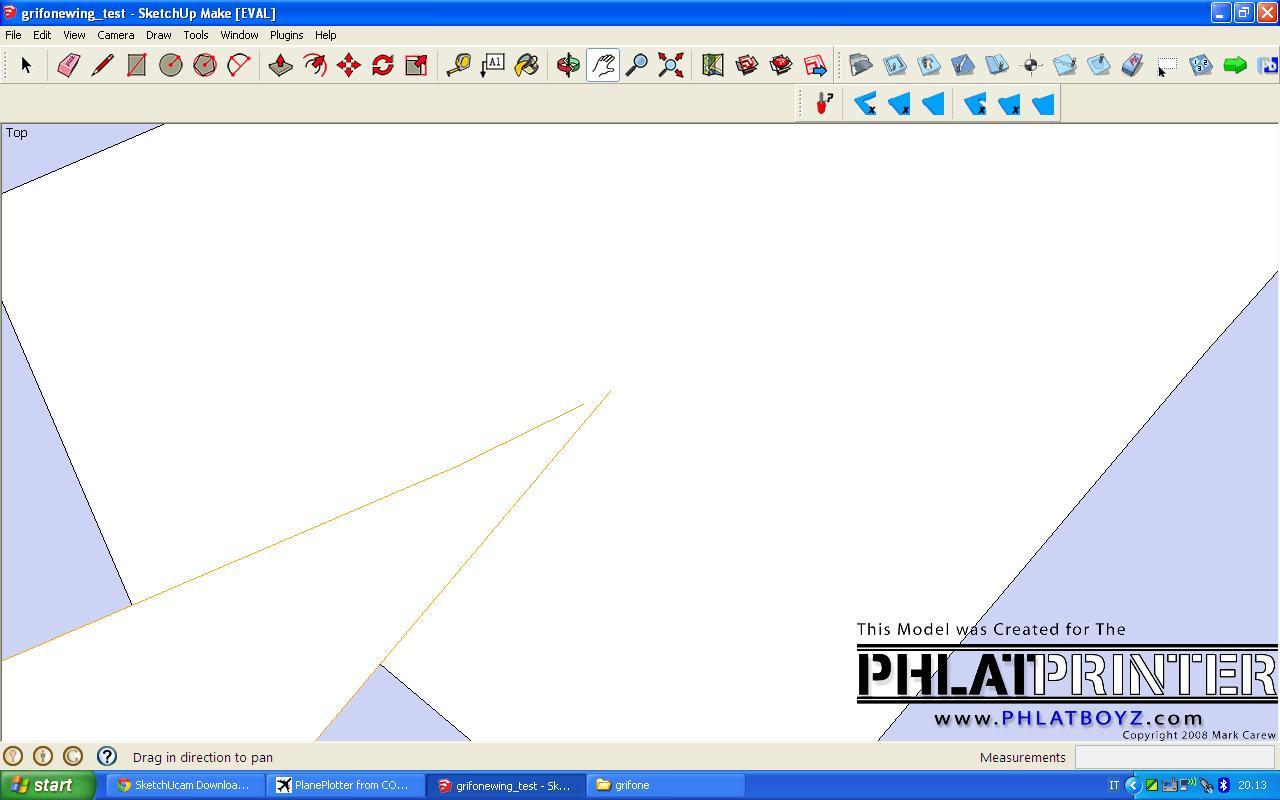Select the Eraser tool
The width and height of the screenshot is (1280, 800).
tap(68, 65)
